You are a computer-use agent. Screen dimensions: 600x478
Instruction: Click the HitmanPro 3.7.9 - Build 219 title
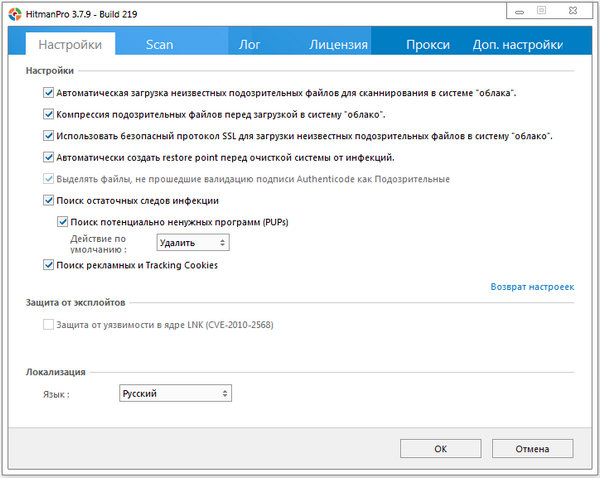point(82,15)
